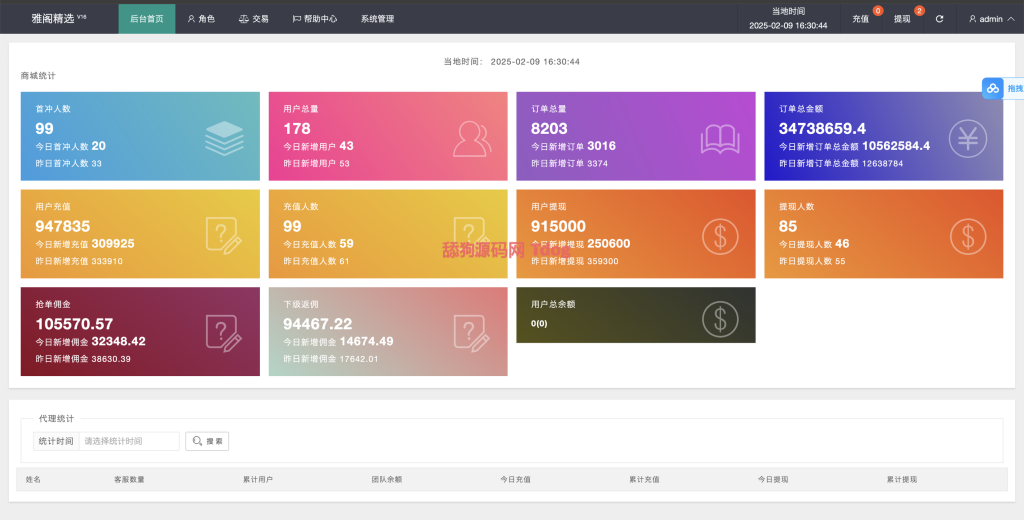
Task: Click the dollar icon in 用户总余额 card
Action: pos(720,316)
